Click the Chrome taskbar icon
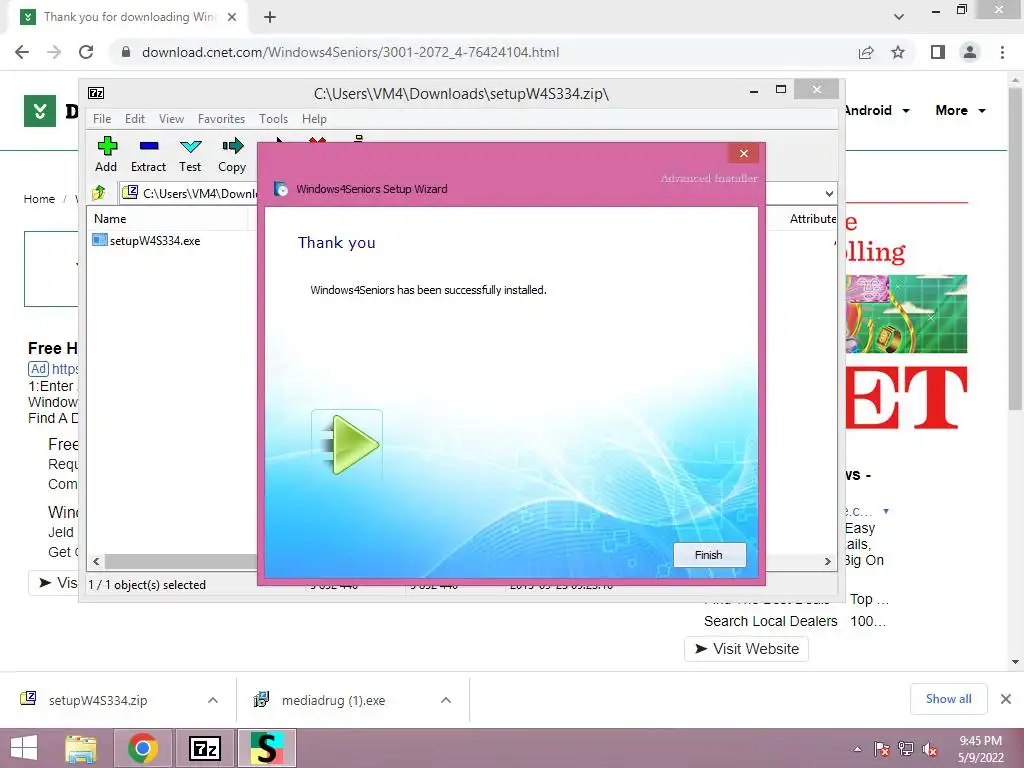The image size is (1024, 768). [143, 748]
